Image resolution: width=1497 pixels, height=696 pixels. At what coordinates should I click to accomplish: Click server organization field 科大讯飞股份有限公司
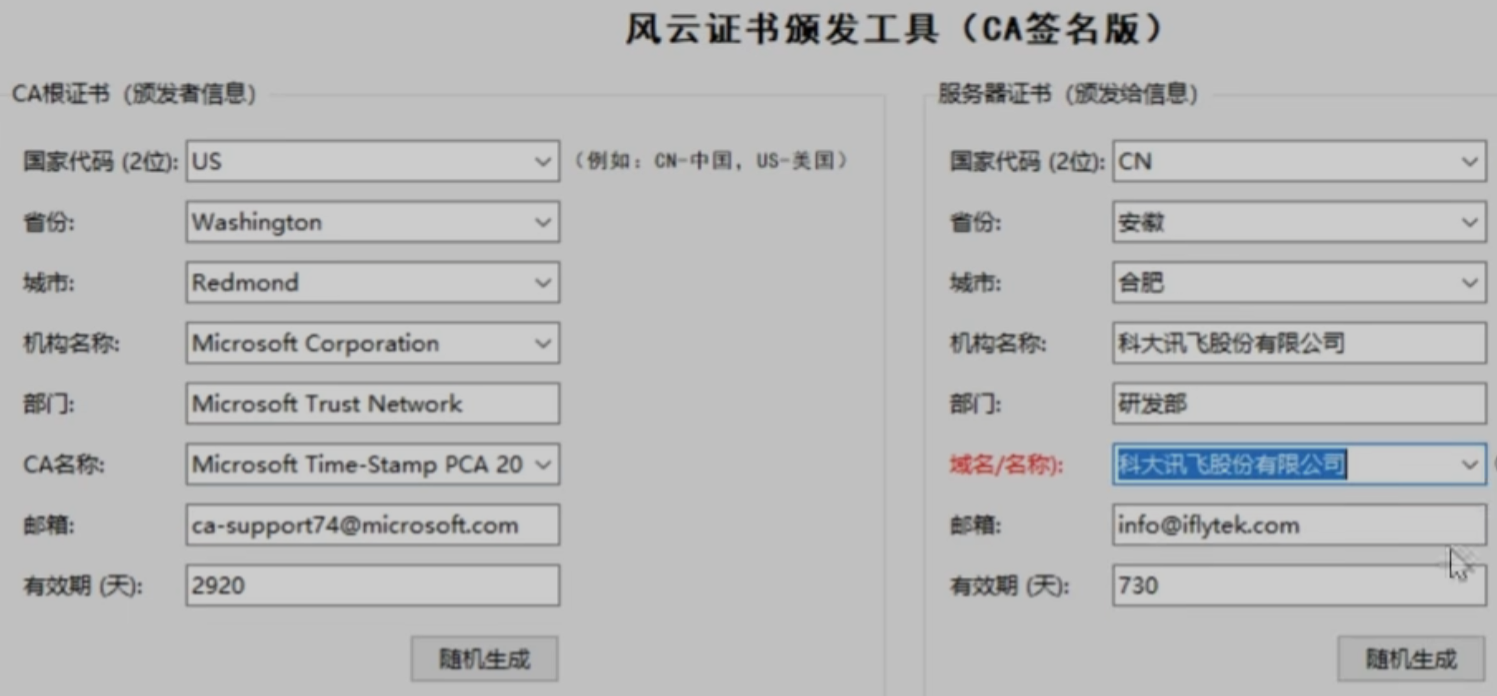pyautogui.click(x=1298, y=344)
